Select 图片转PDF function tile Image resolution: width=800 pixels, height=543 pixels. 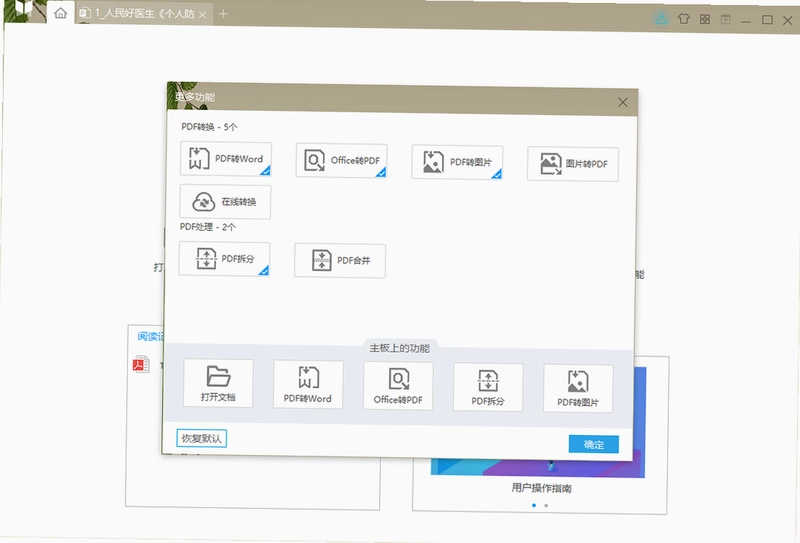click(x=573, y=164)
